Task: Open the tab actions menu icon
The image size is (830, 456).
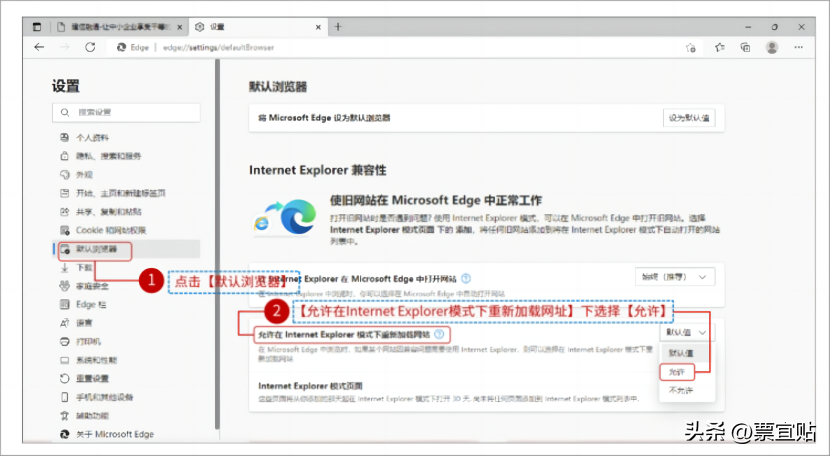Action: pos(37,27)
